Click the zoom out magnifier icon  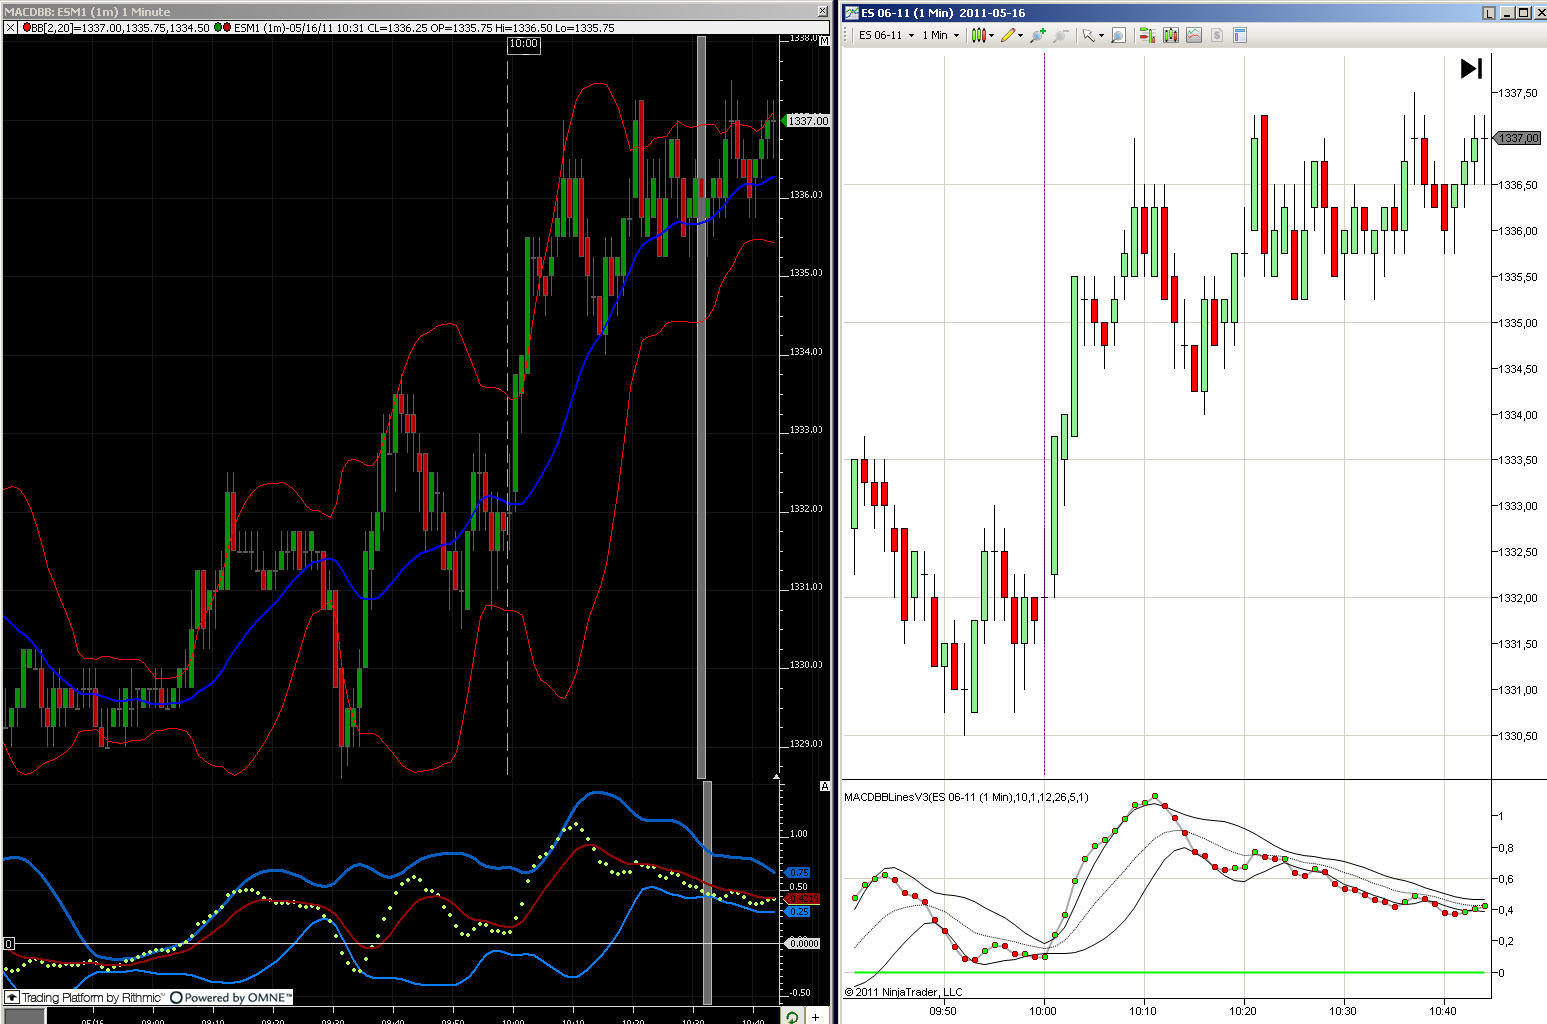click(x=1061, y=35)
